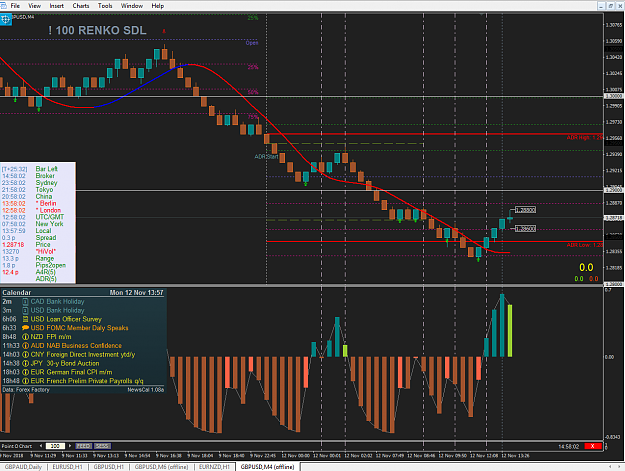Click the Point 0 Chart value field
This screenshot has width=625, height=471.
pos(55,446)
